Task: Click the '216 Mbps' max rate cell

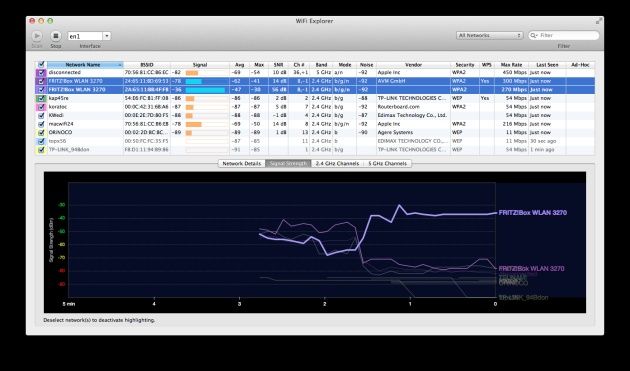Action: coord(514,124)
